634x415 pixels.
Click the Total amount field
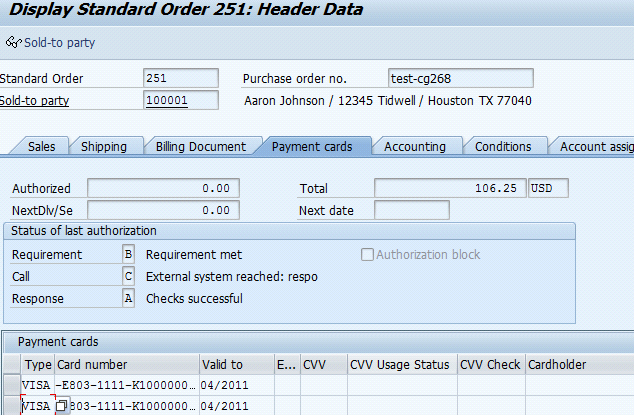pyautogui.click(x=450, y=188)
